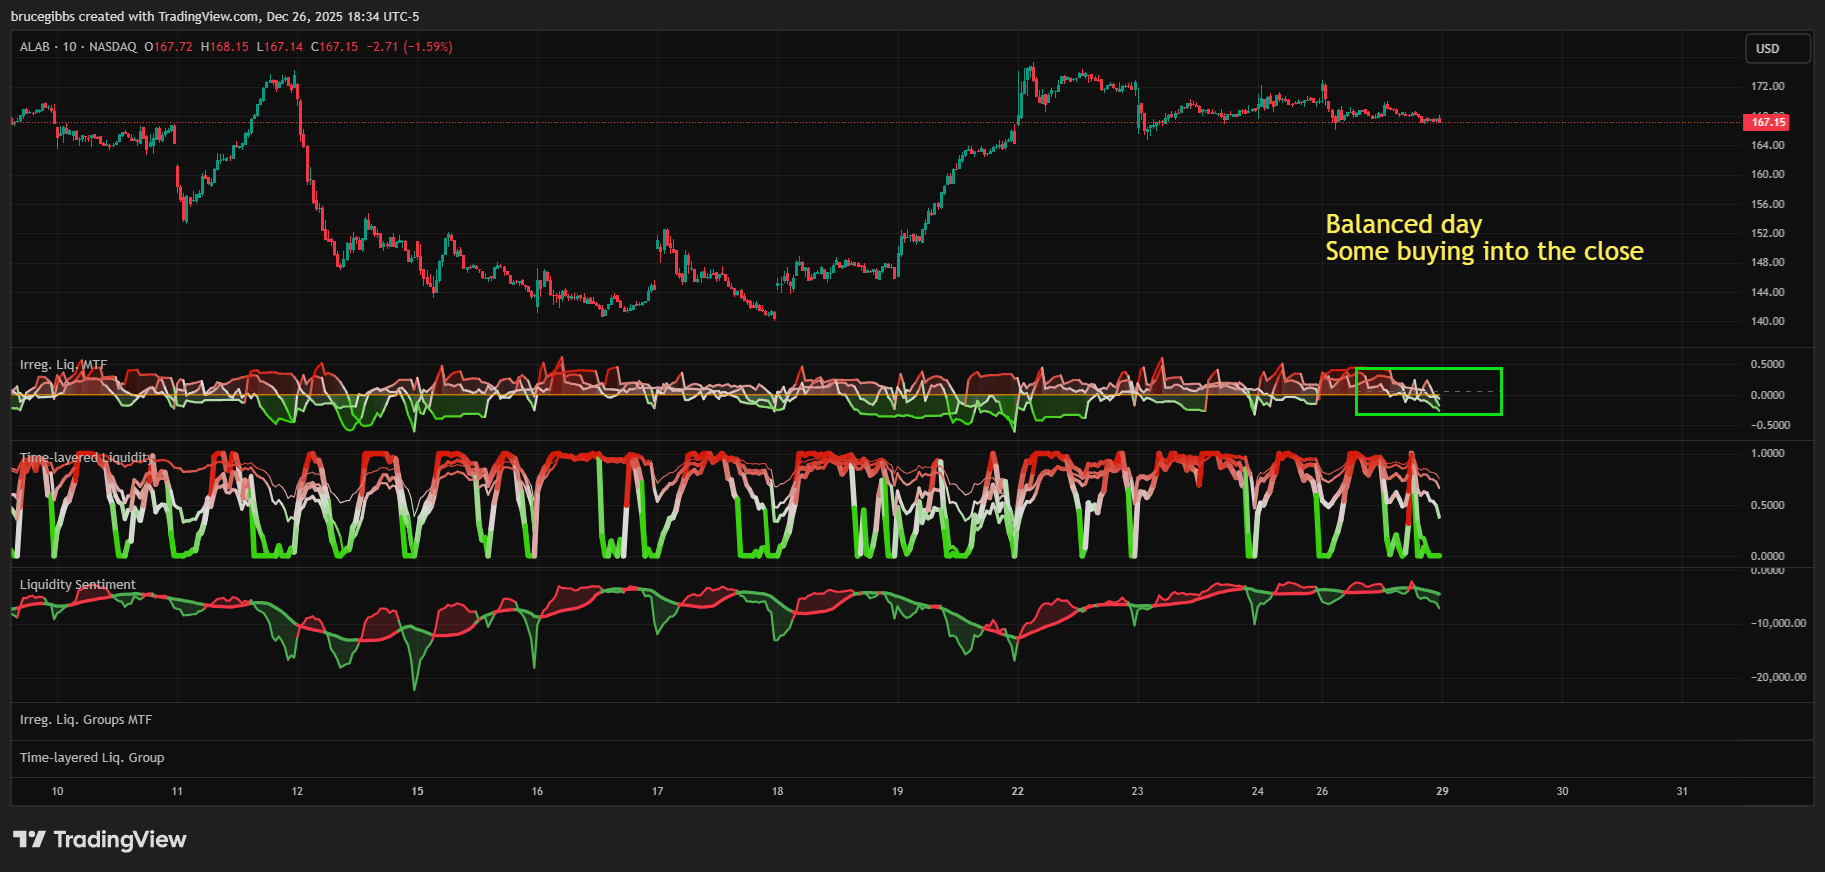This screenshot has height=872, width=1825.
Task: Click date 22 on time axis
Action: pos(1017,791)
